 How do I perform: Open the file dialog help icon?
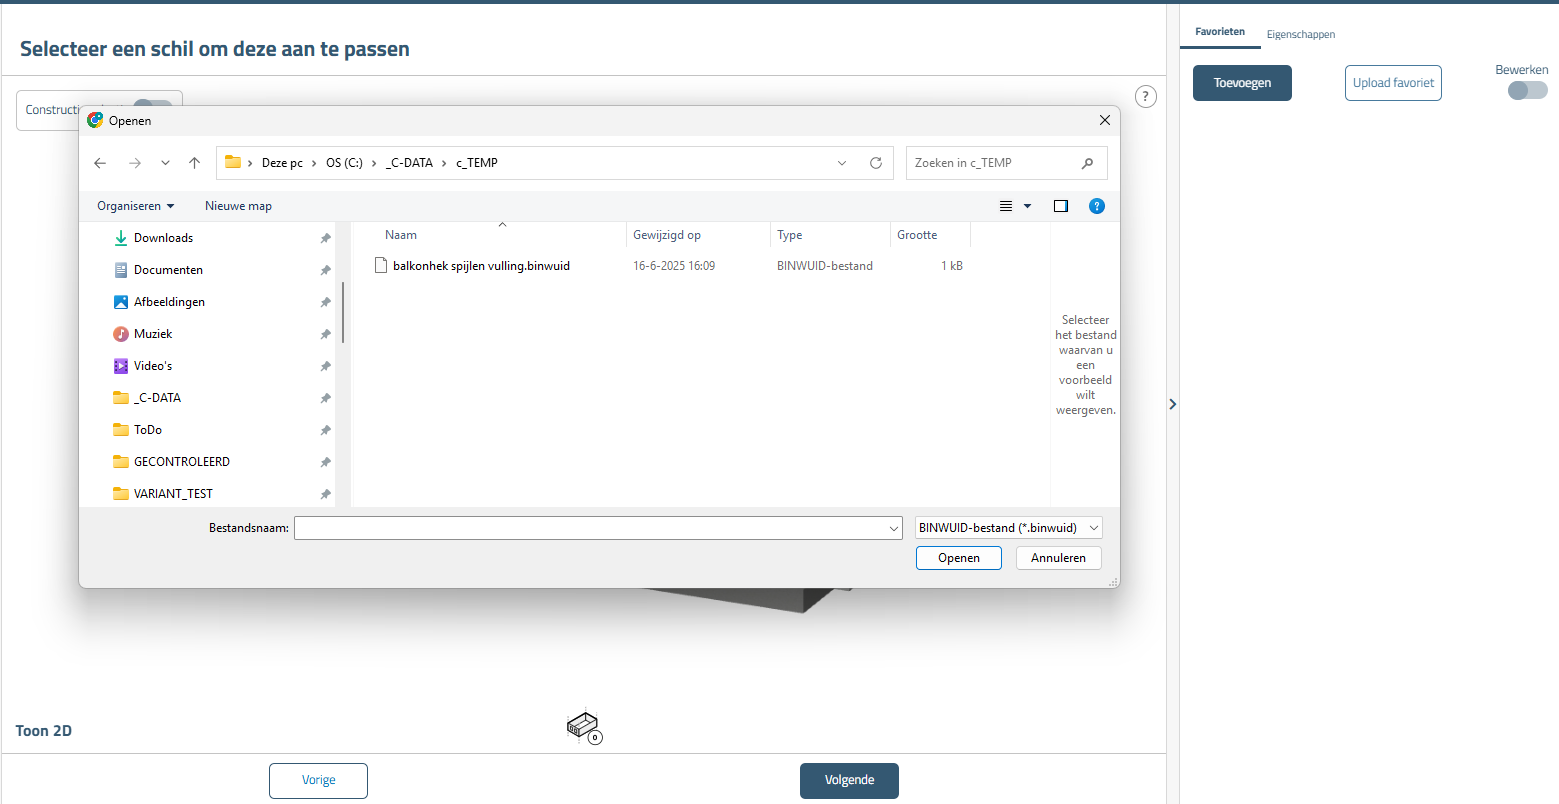click(1097, 206)
